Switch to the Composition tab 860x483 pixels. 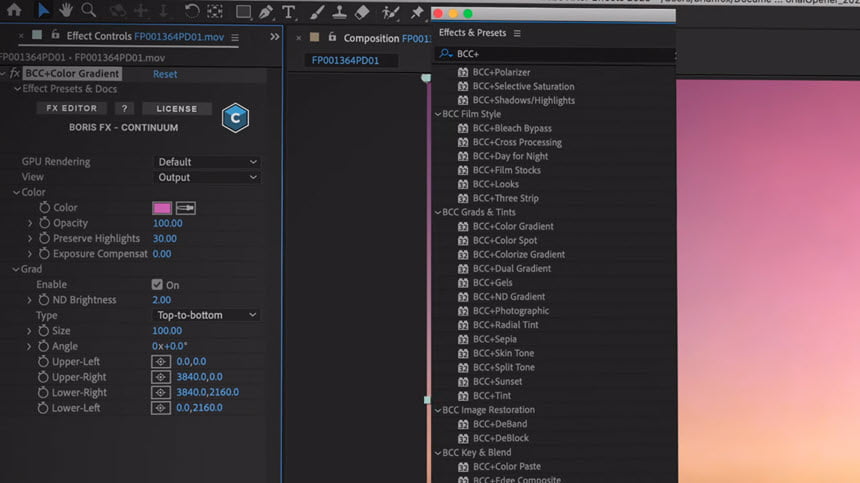pos(387,38)
